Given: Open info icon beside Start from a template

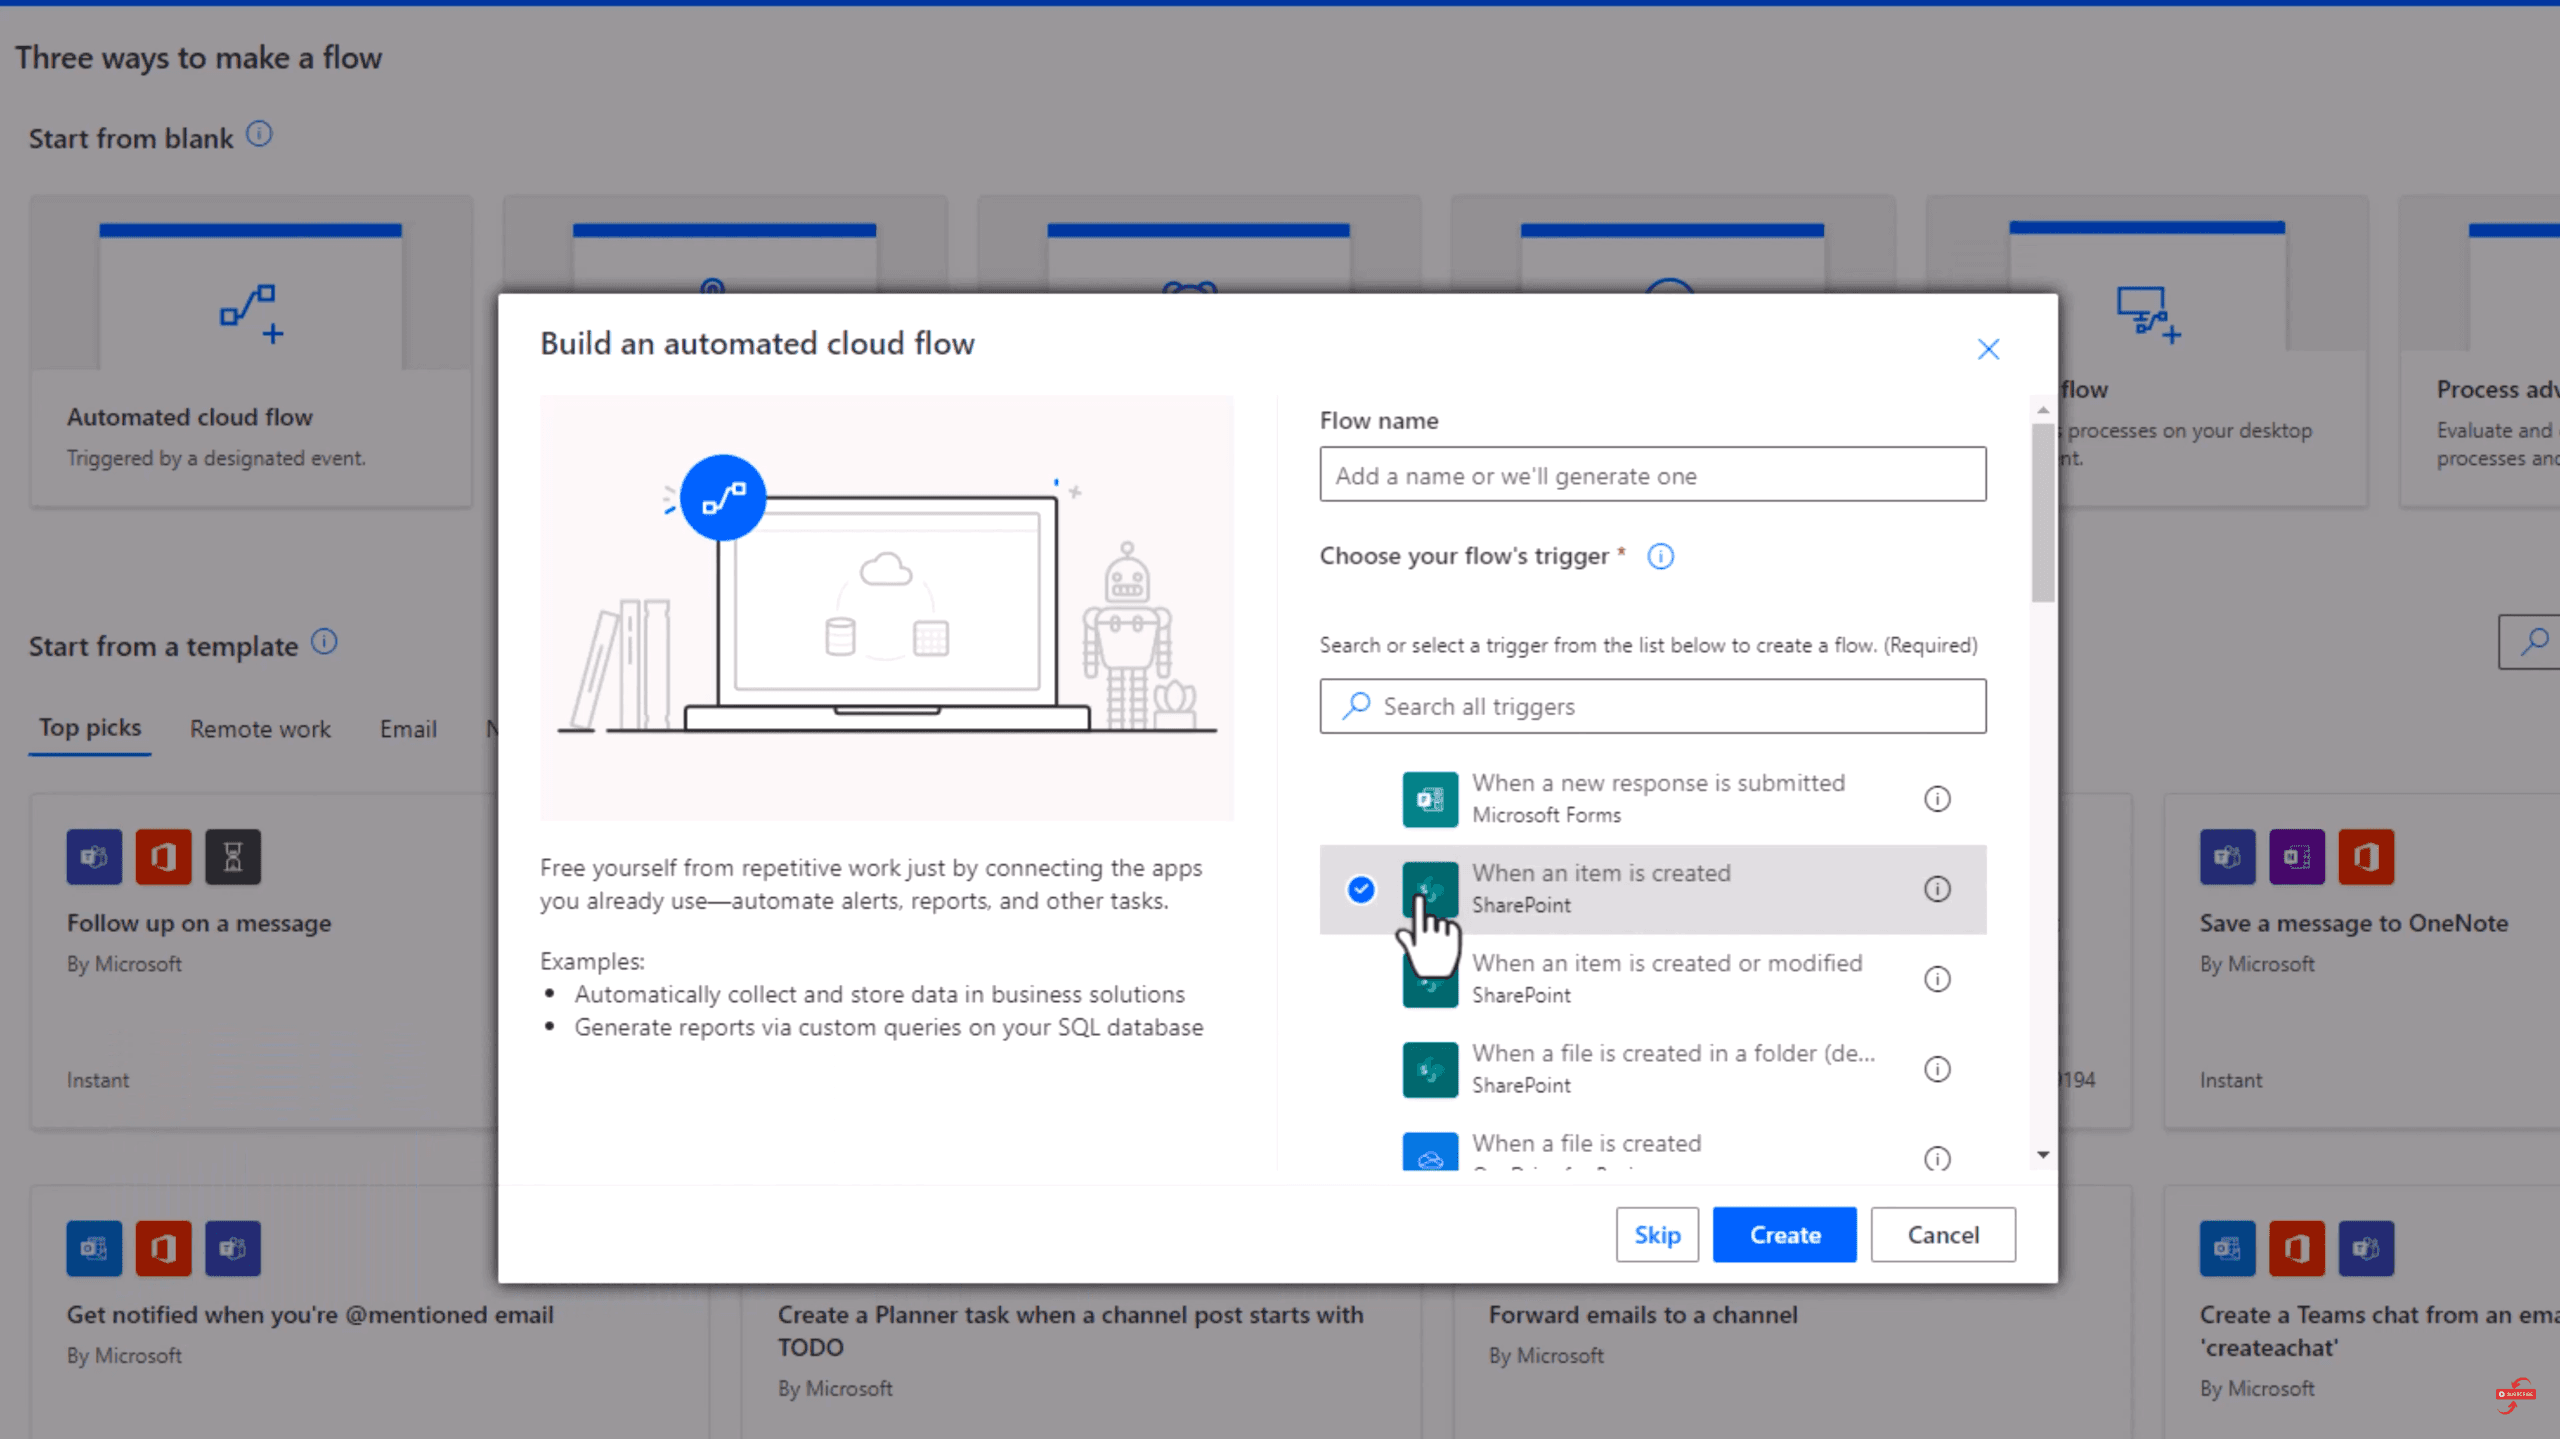Looking at the screenshot, I should pos(324,641).
